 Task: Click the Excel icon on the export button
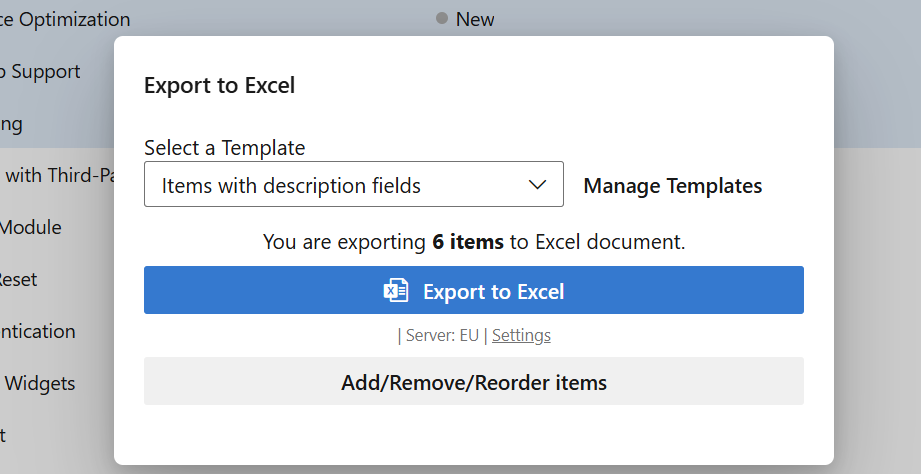click(x=396, y=291)
